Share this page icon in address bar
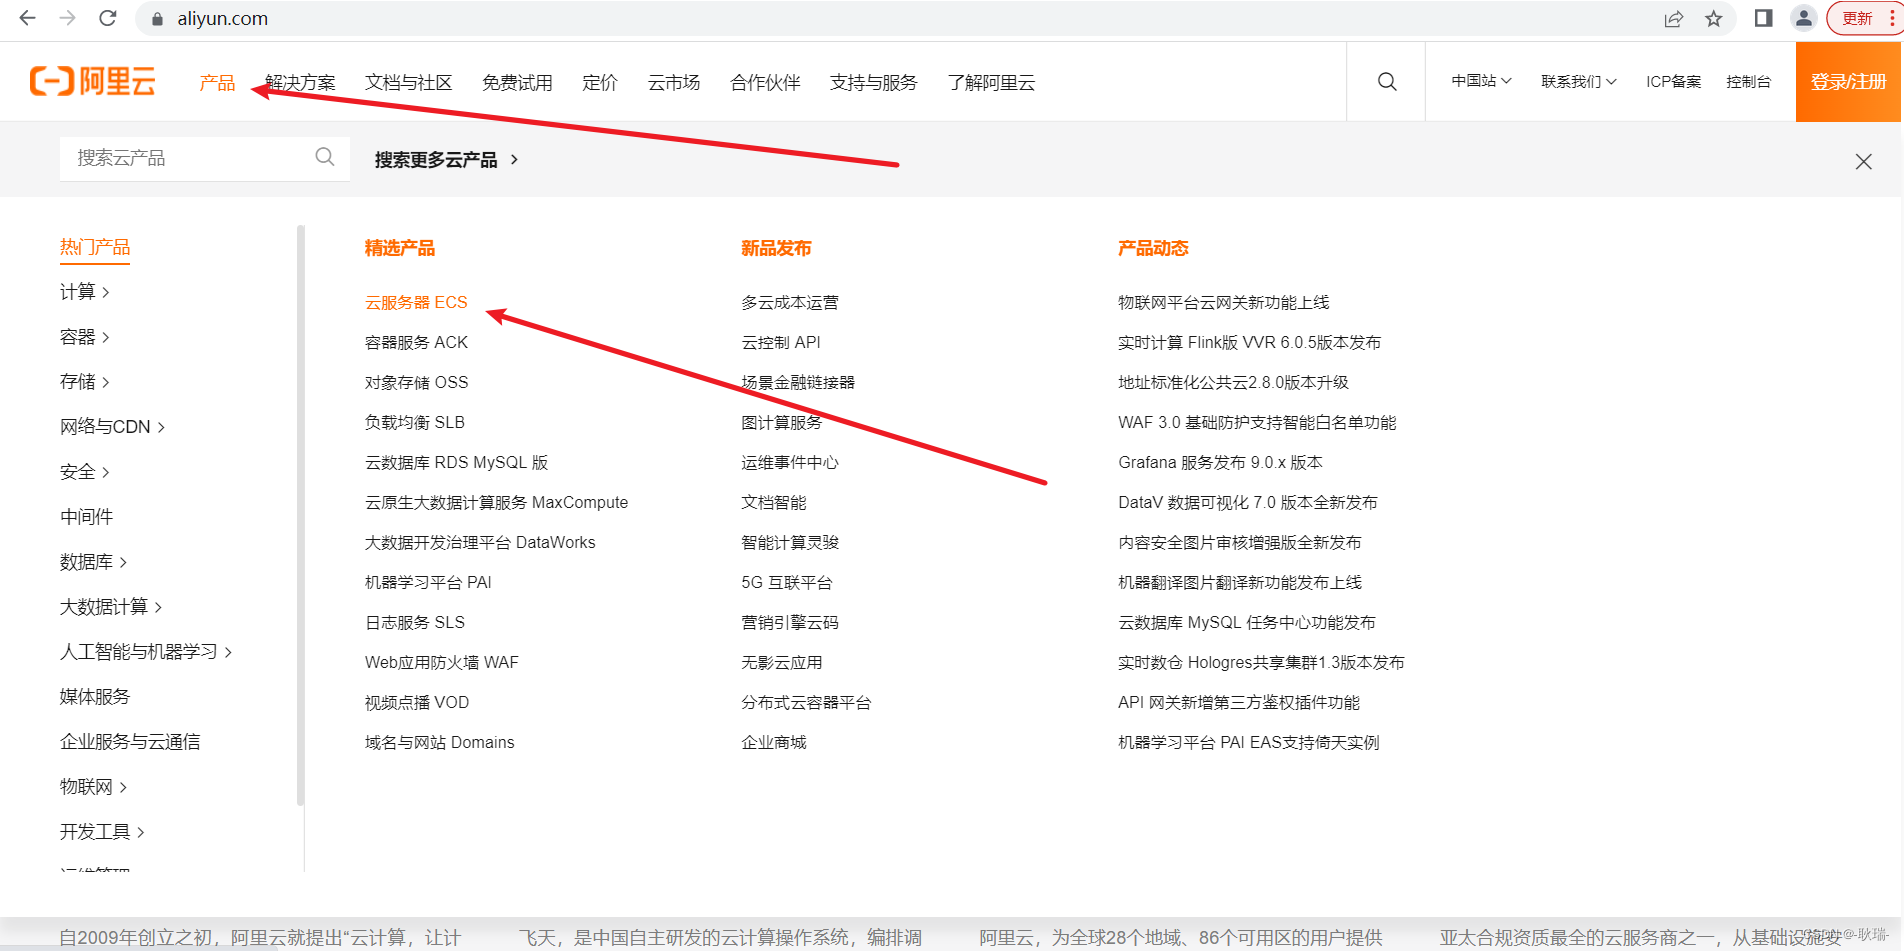 [x=1673, y=19]
